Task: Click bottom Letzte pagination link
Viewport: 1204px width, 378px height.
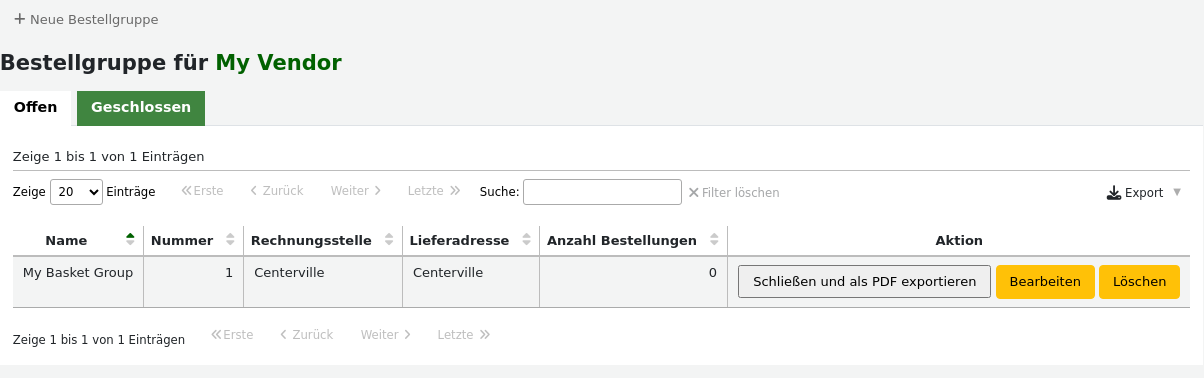Action: coord(463,336)
